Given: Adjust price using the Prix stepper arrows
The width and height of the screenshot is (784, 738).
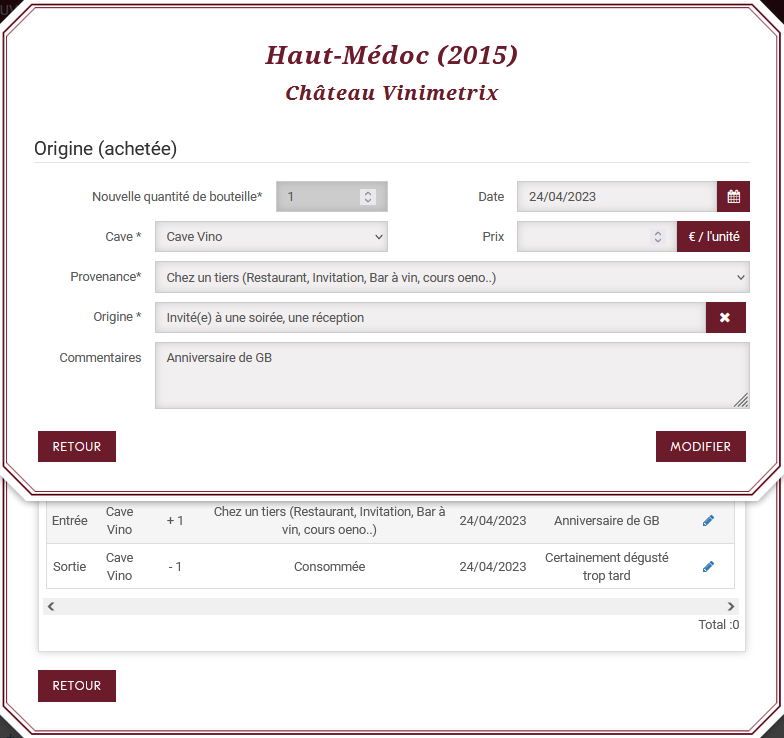Looking at the screenshot, I should tap(657, 238).
